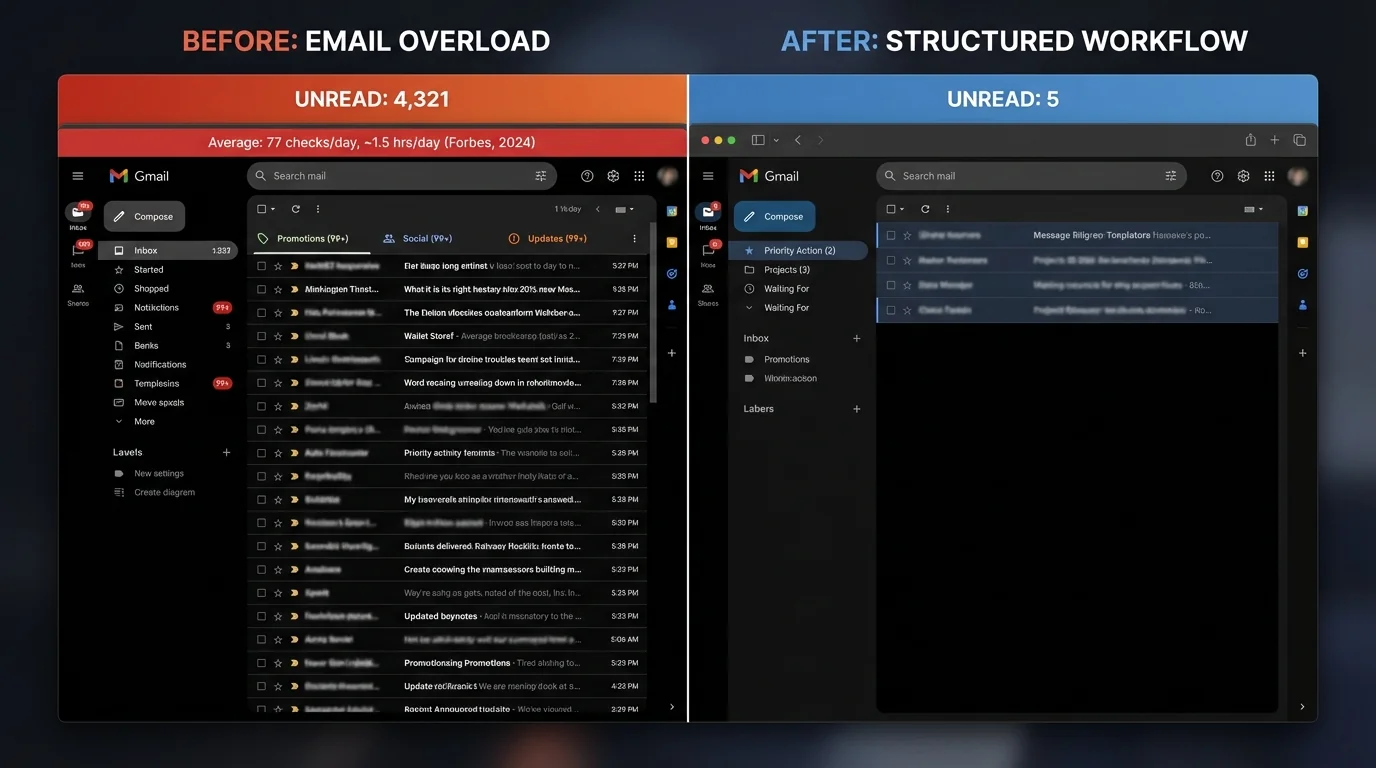Open the Google apps grid

(639, 175)
